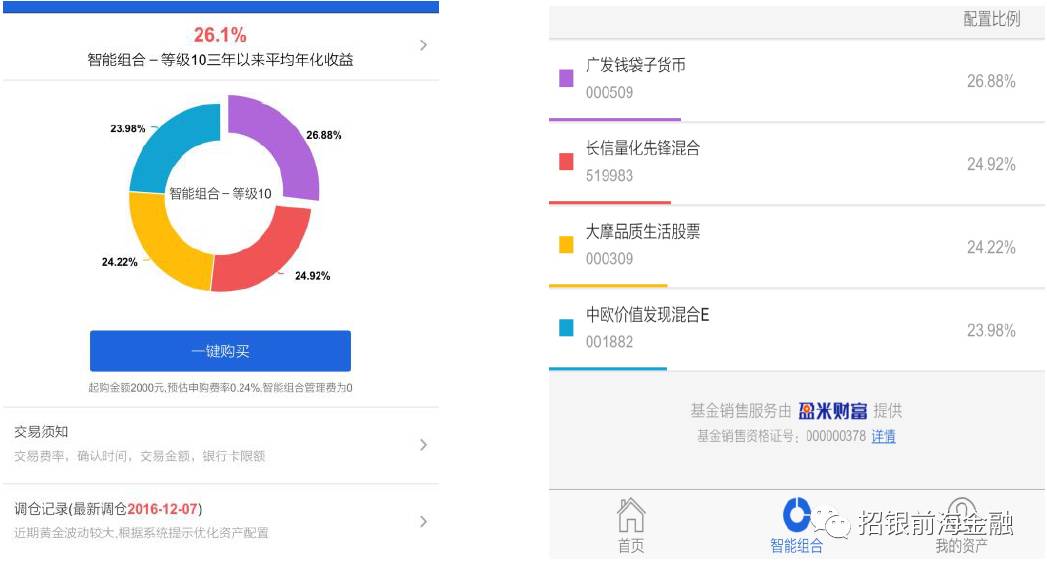
Task: Open fund 中欧价值发现混合E 001882
Action: (x=796, y=329)
